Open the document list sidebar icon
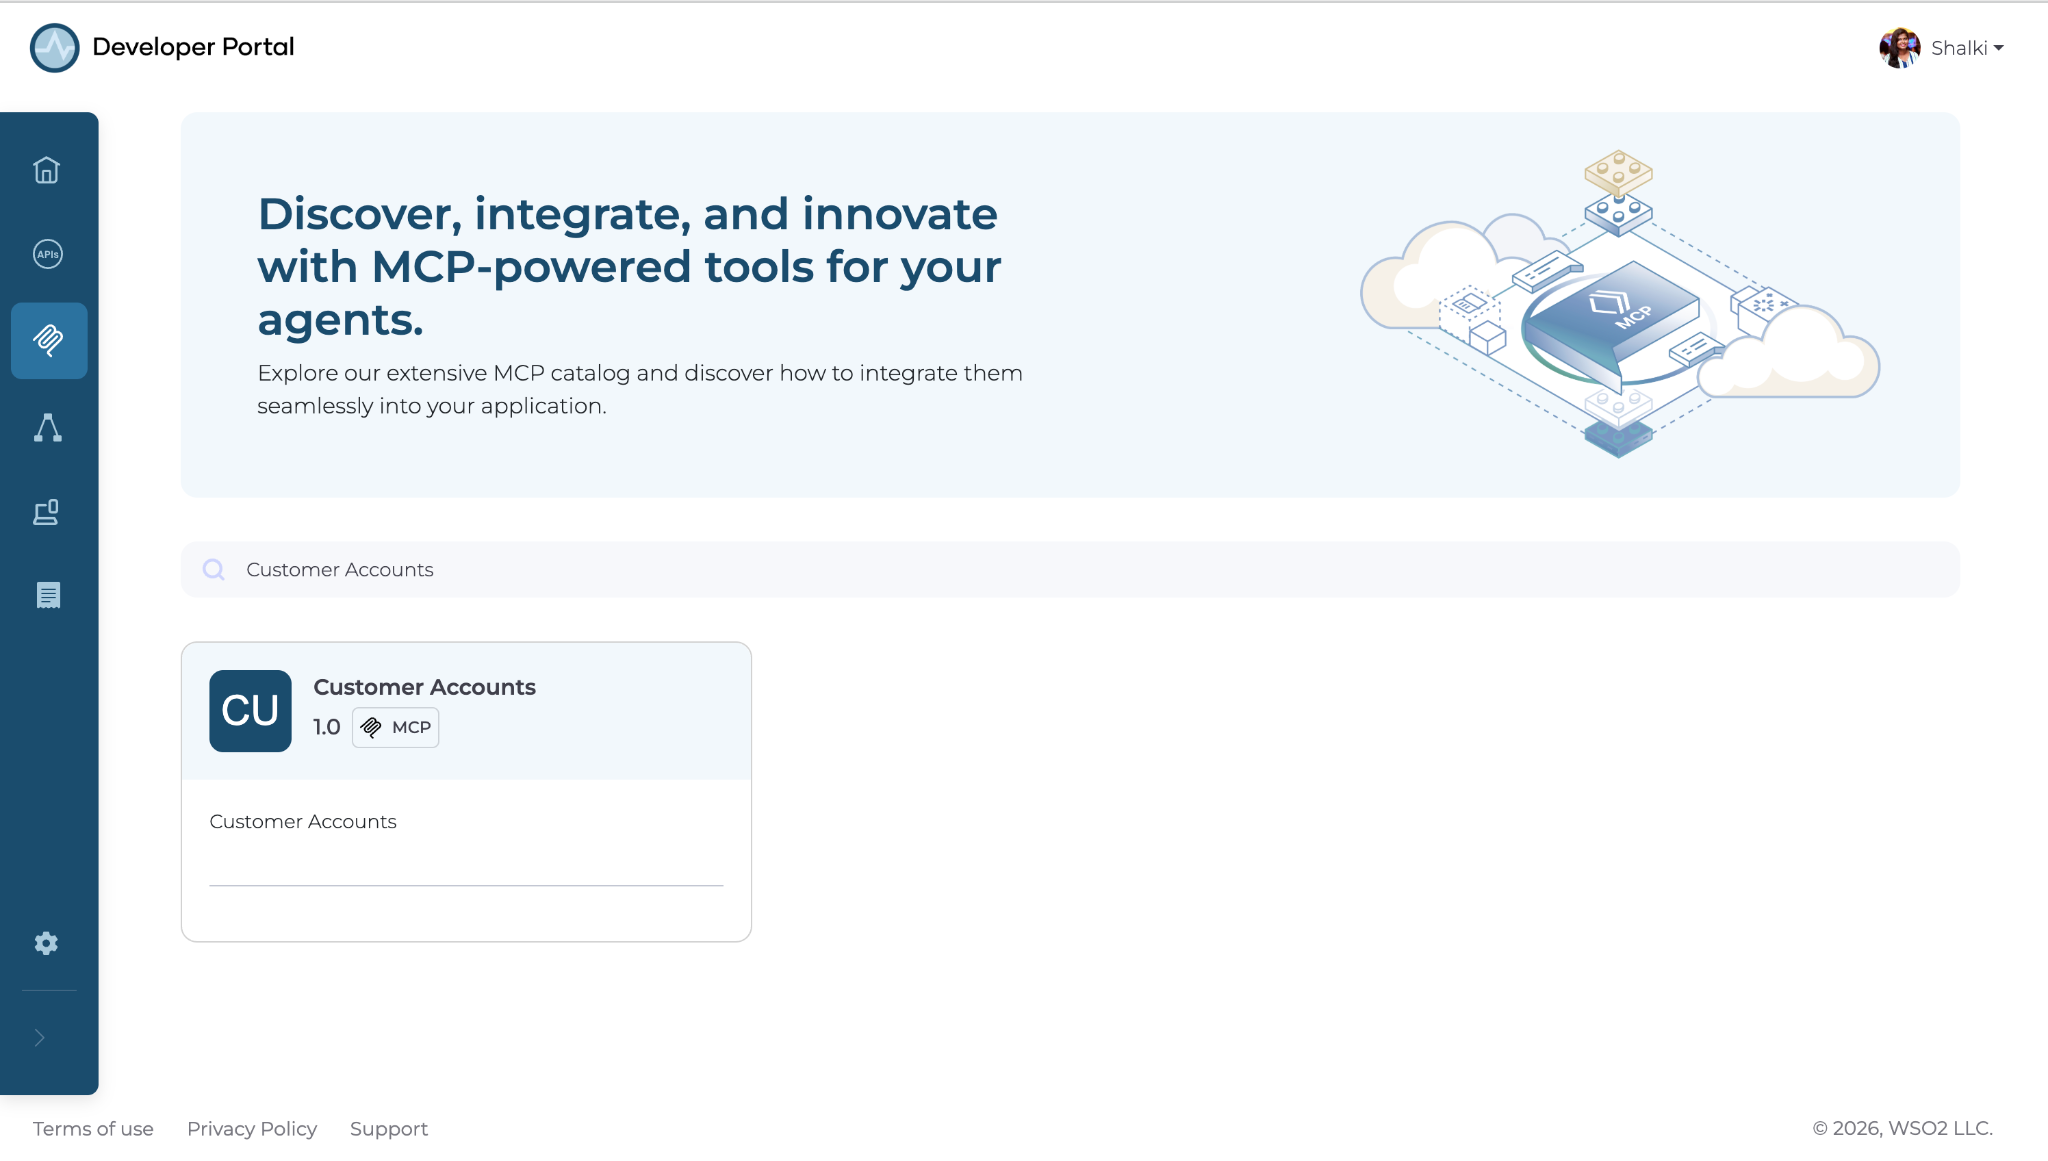This screenshot has width=2048, height=1161. 48,595
